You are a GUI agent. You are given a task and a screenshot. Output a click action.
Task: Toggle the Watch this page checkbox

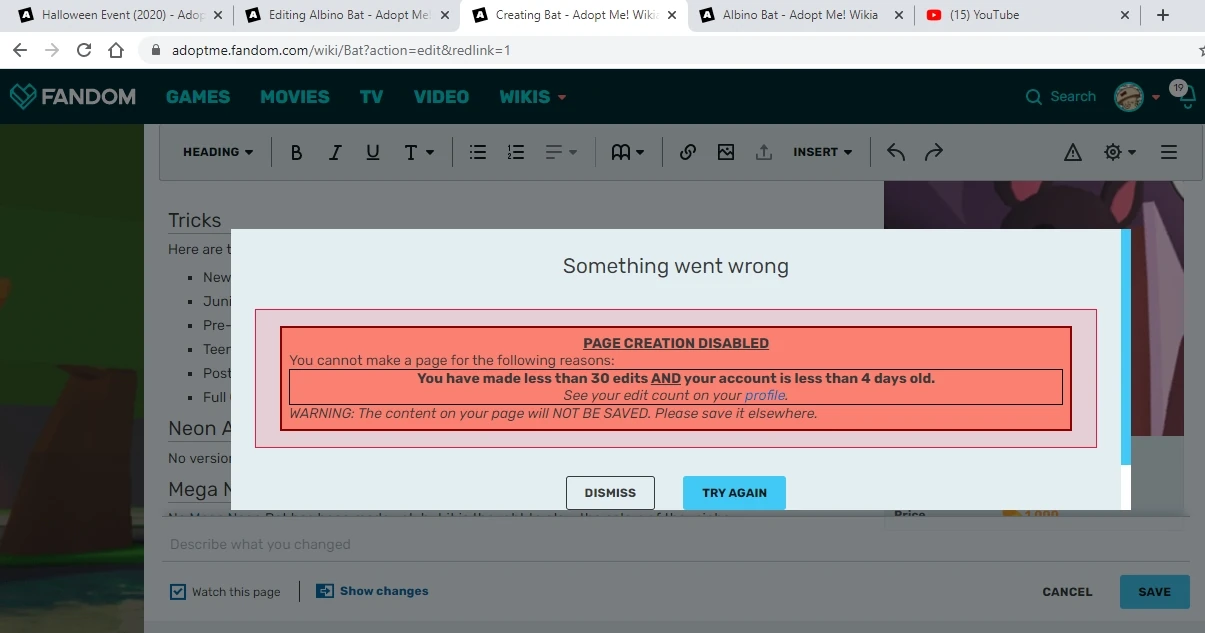178,591
